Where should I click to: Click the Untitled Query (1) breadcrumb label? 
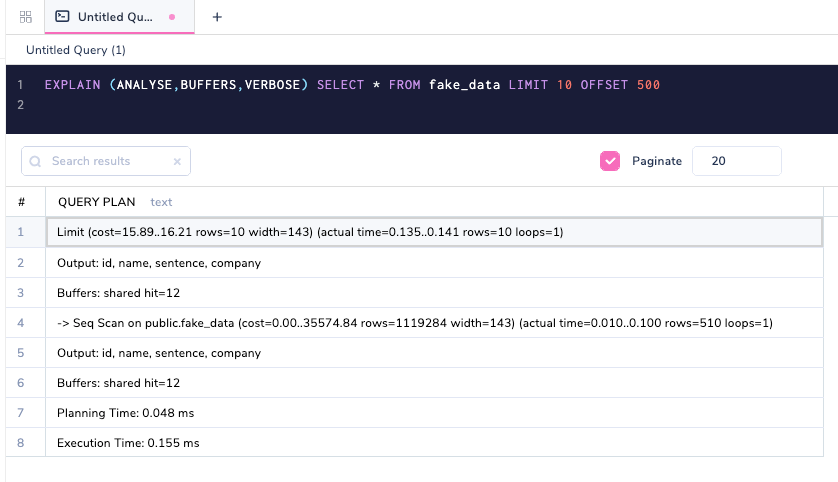(x=76, y=50)
